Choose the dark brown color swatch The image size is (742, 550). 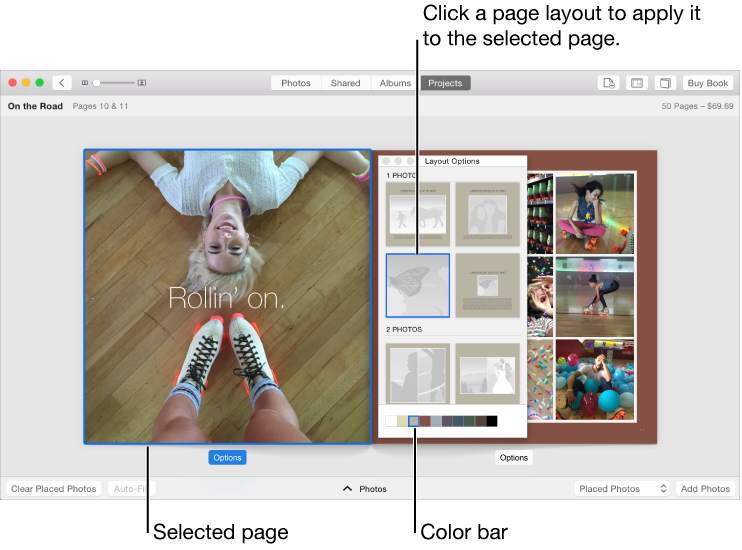coord(481,421)
